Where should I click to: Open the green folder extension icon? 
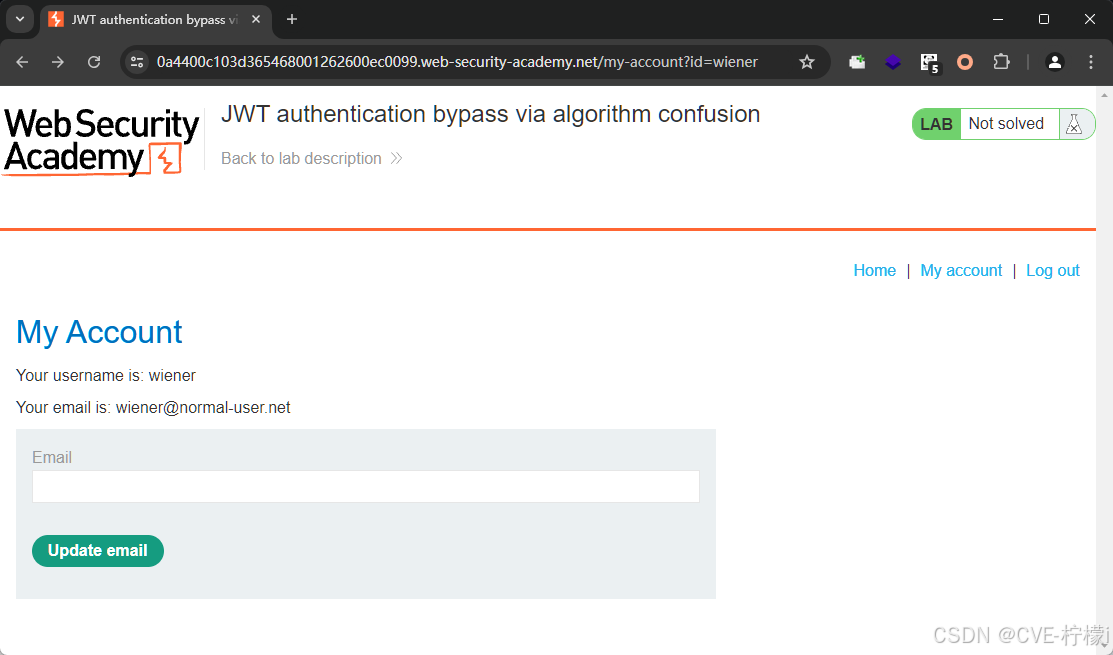857,62
